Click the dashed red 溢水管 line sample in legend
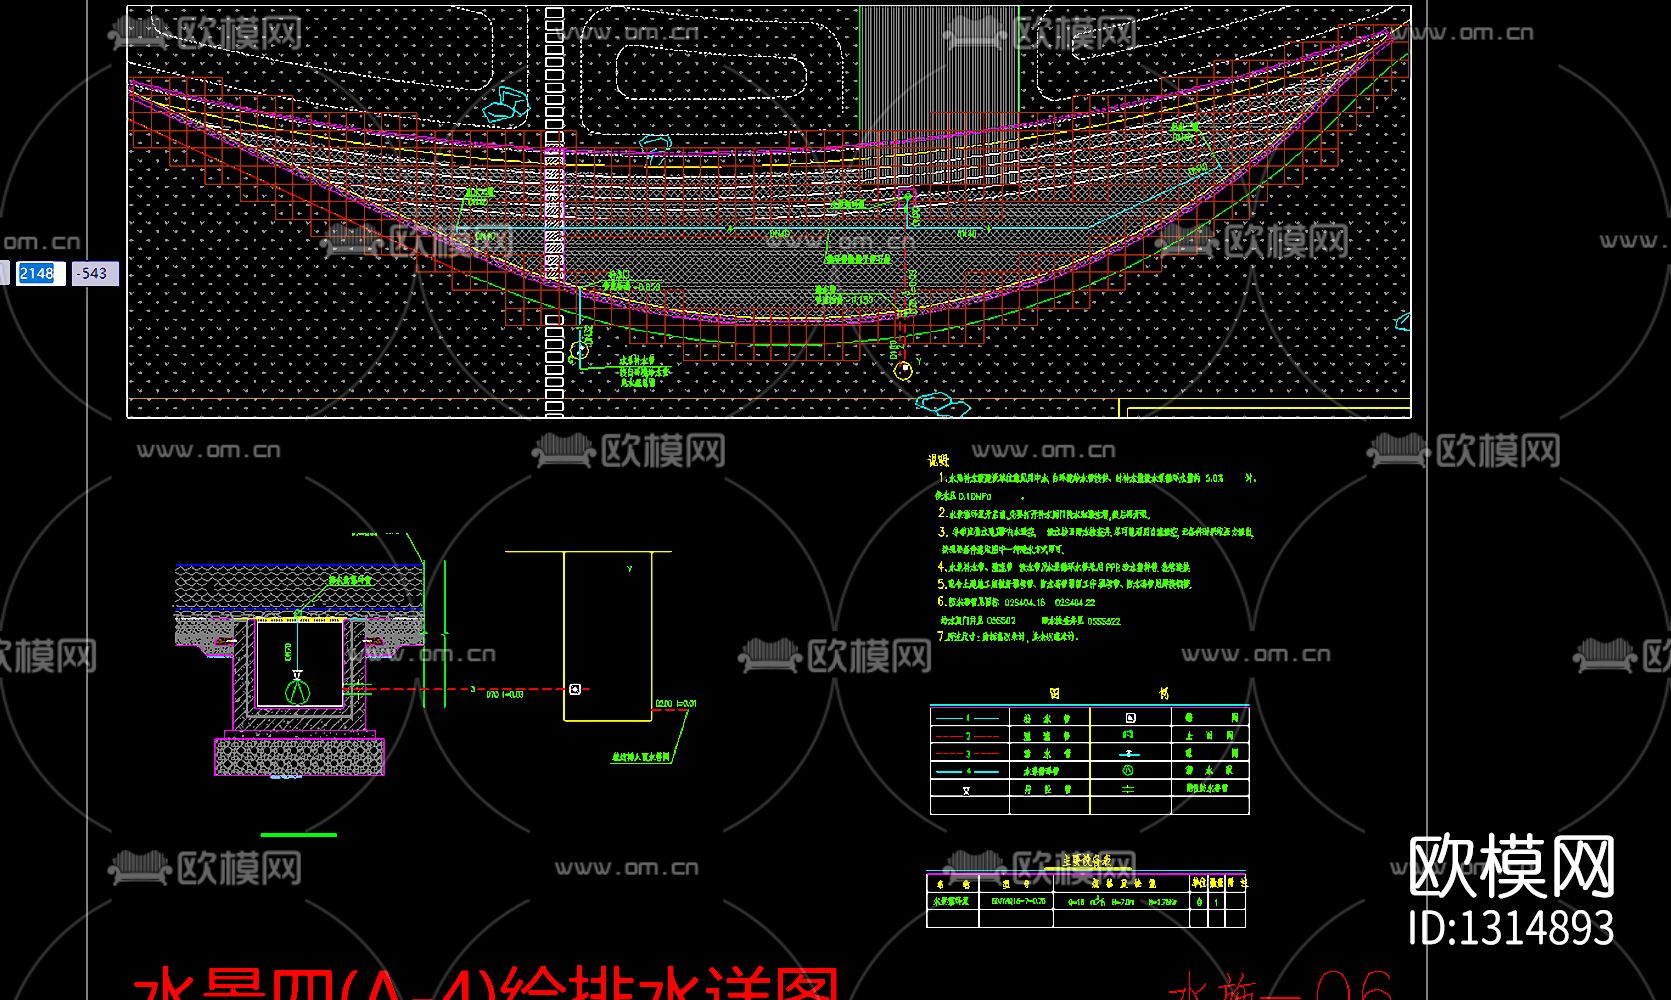This screenshot has height=1000, width=1671. coord(967,735)
